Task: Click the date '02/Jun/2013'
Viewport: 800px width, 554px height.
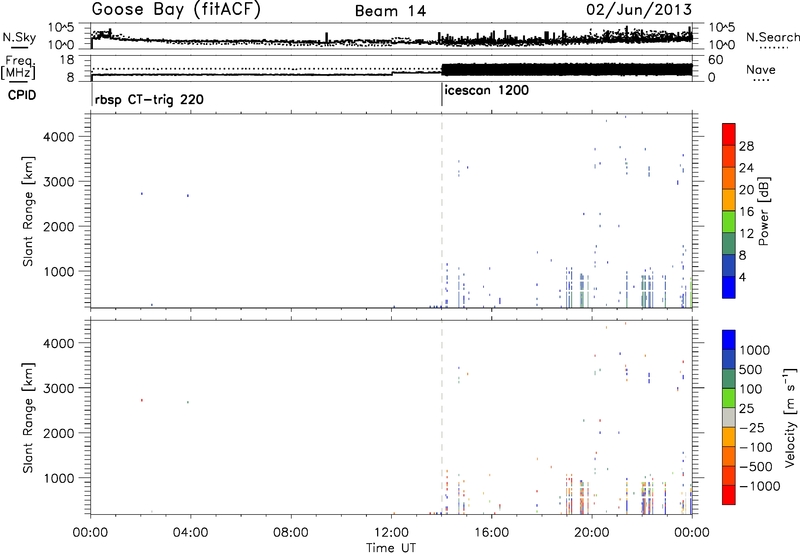Action: coord(639,10)
